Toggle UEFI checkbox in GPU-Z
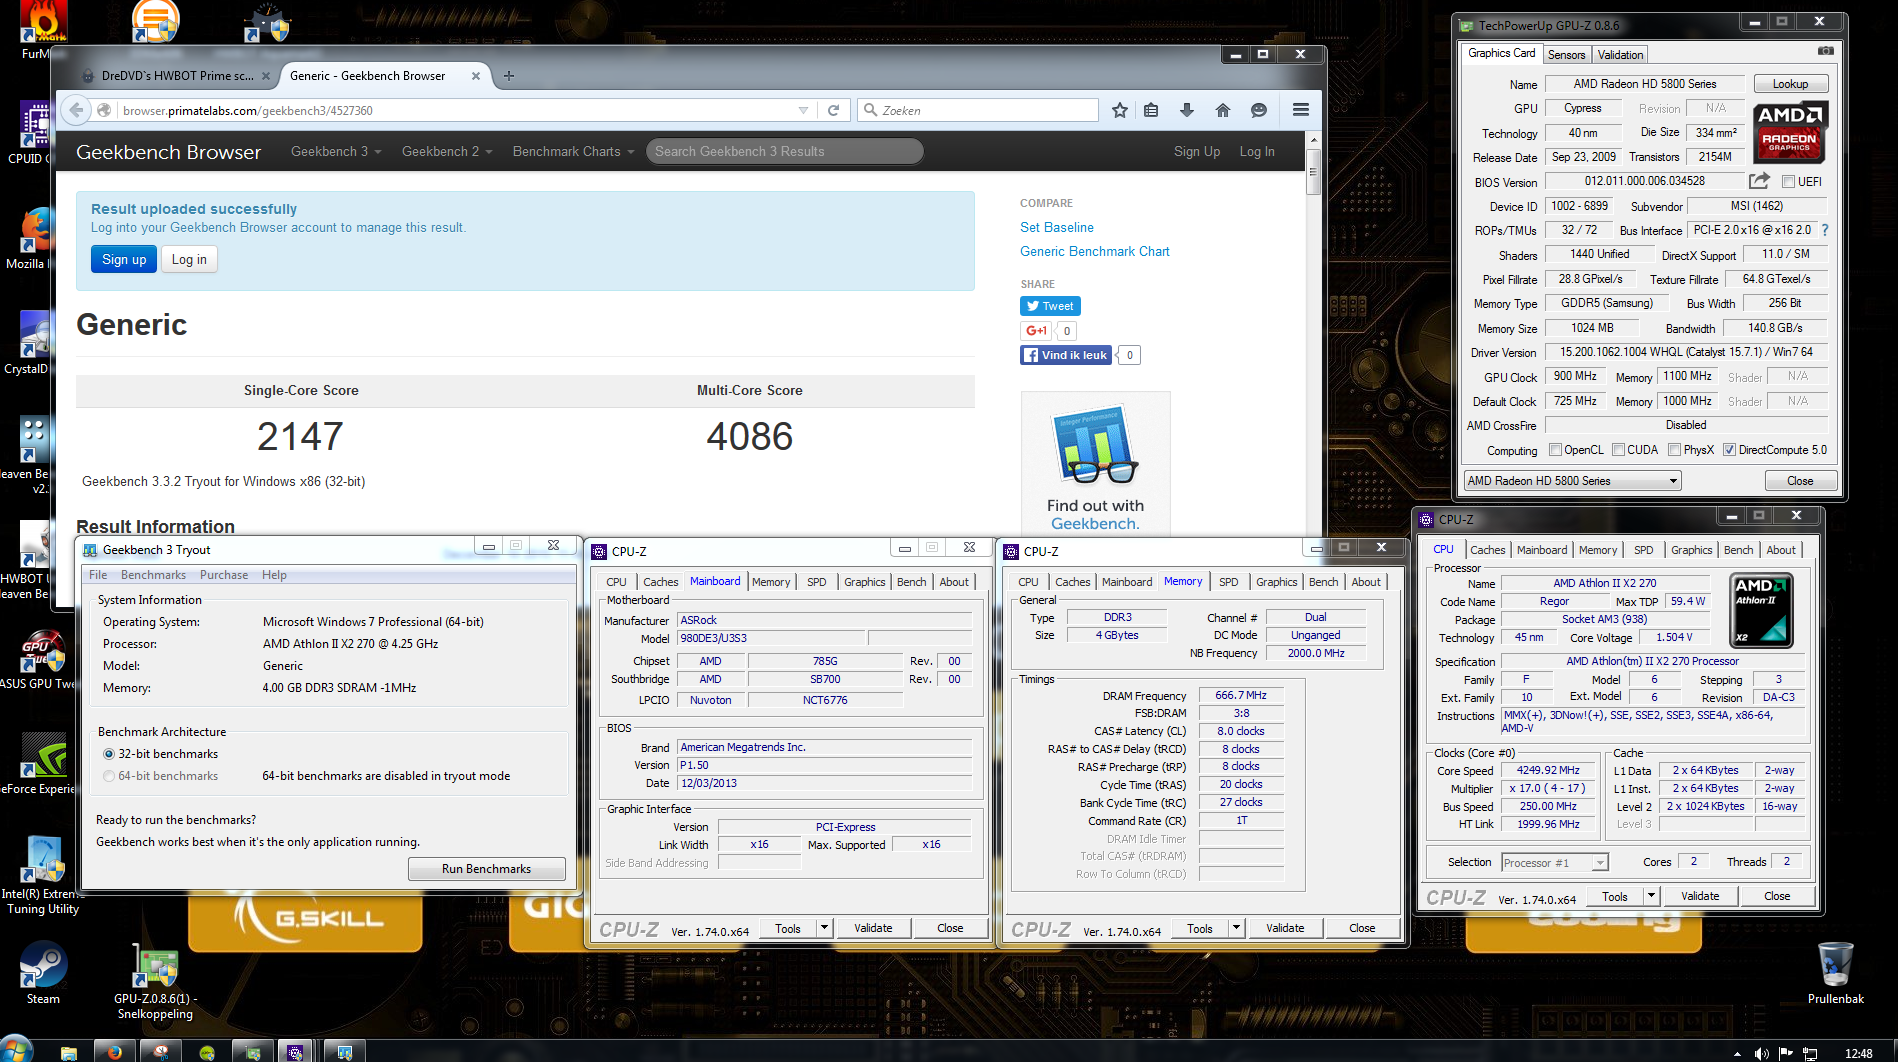Viewport: 1898px width, 1062px height. coord(1789,182)
